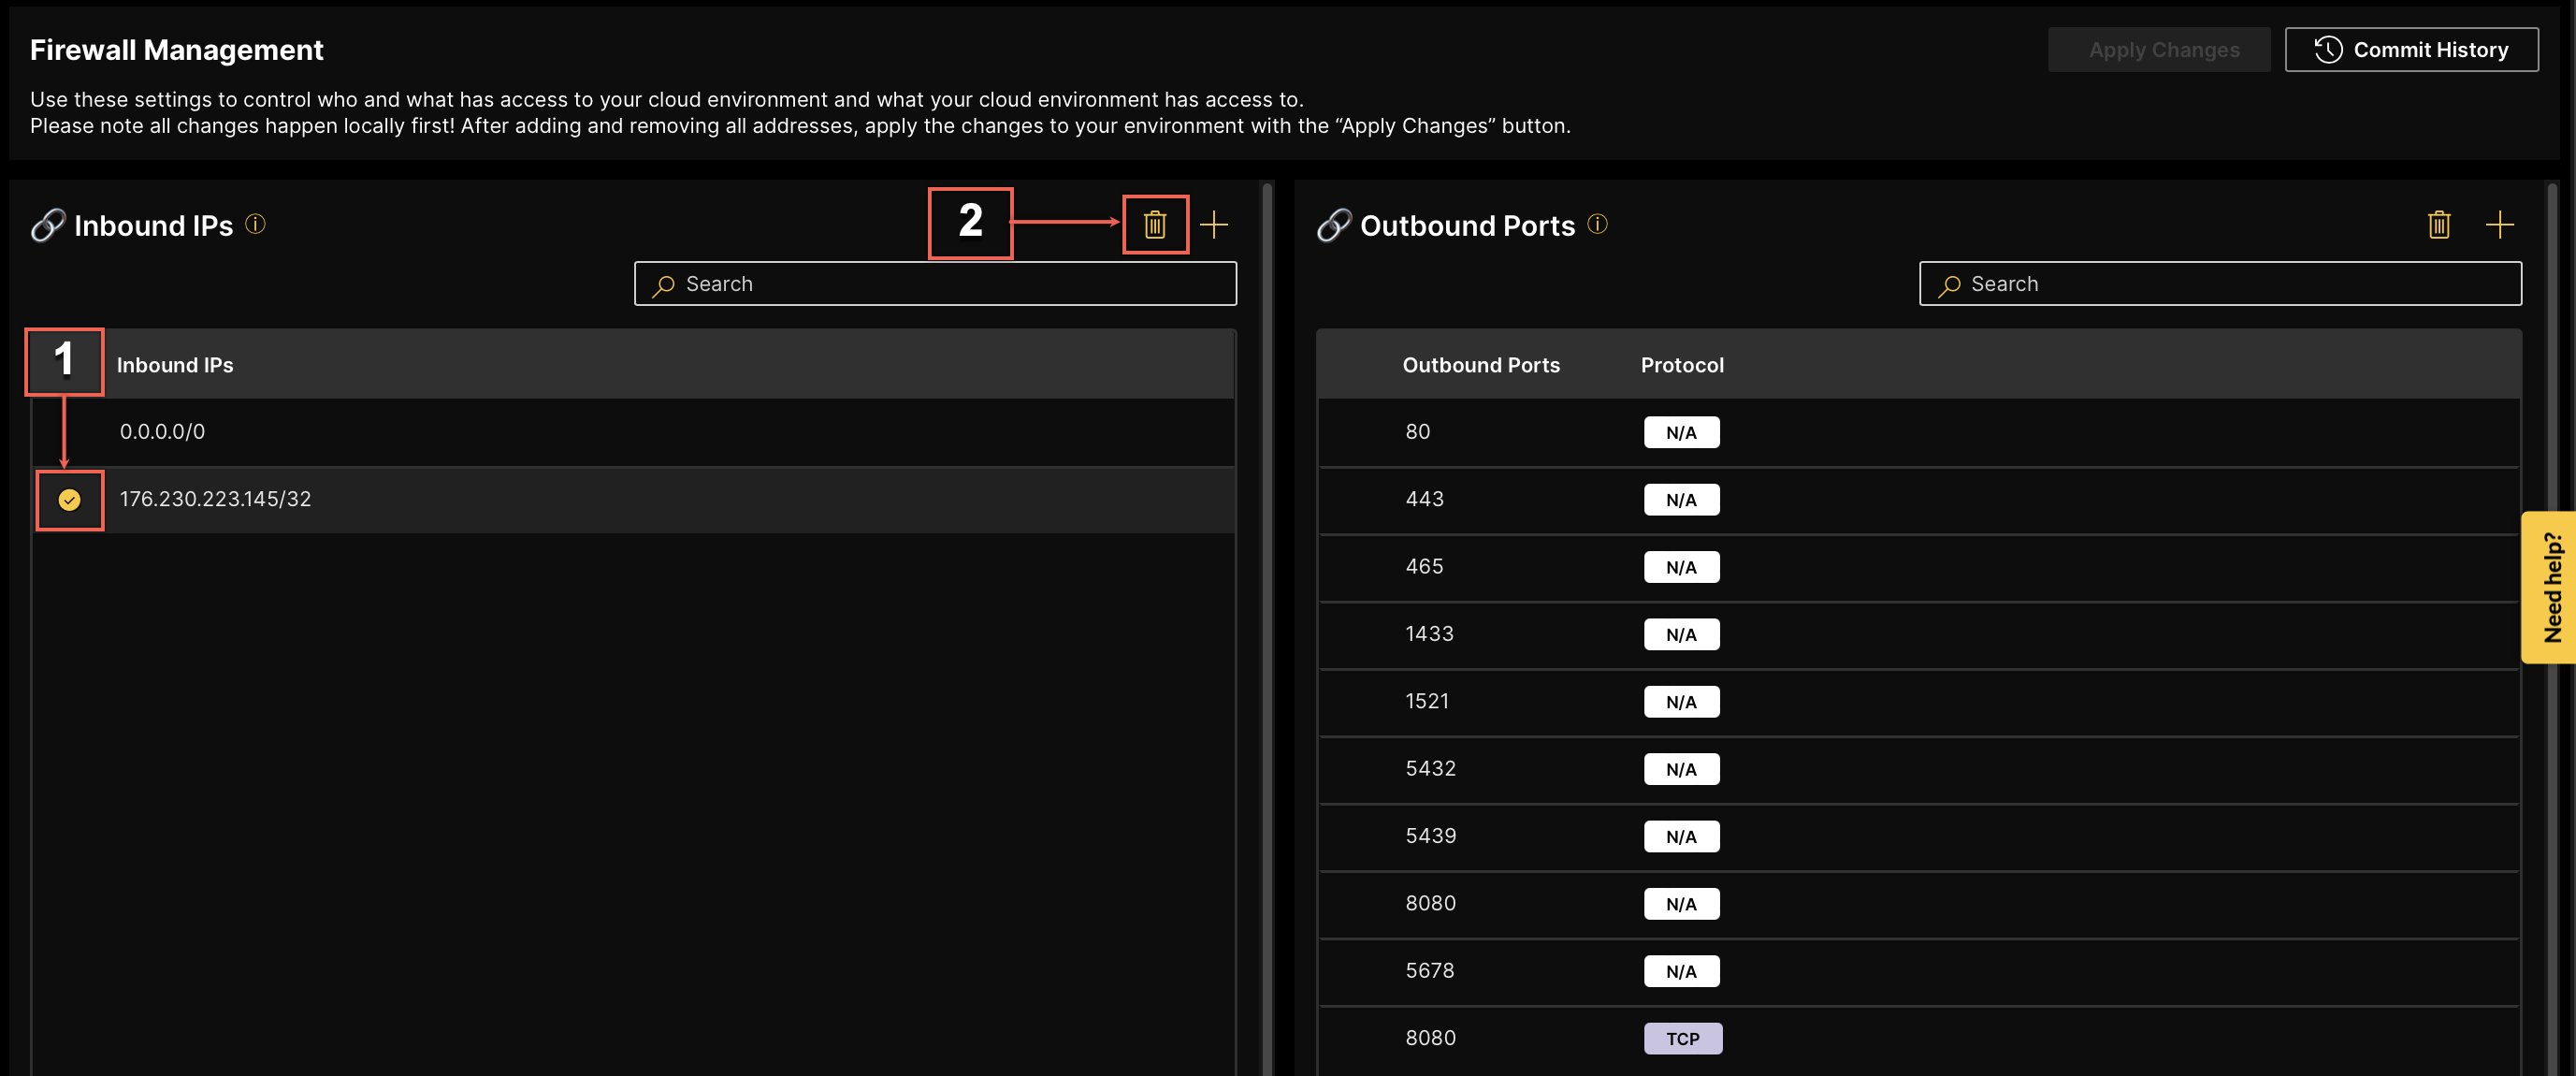Open the Commit History
Screen dimensions: 2576x1076
[x=2410, y=50]
